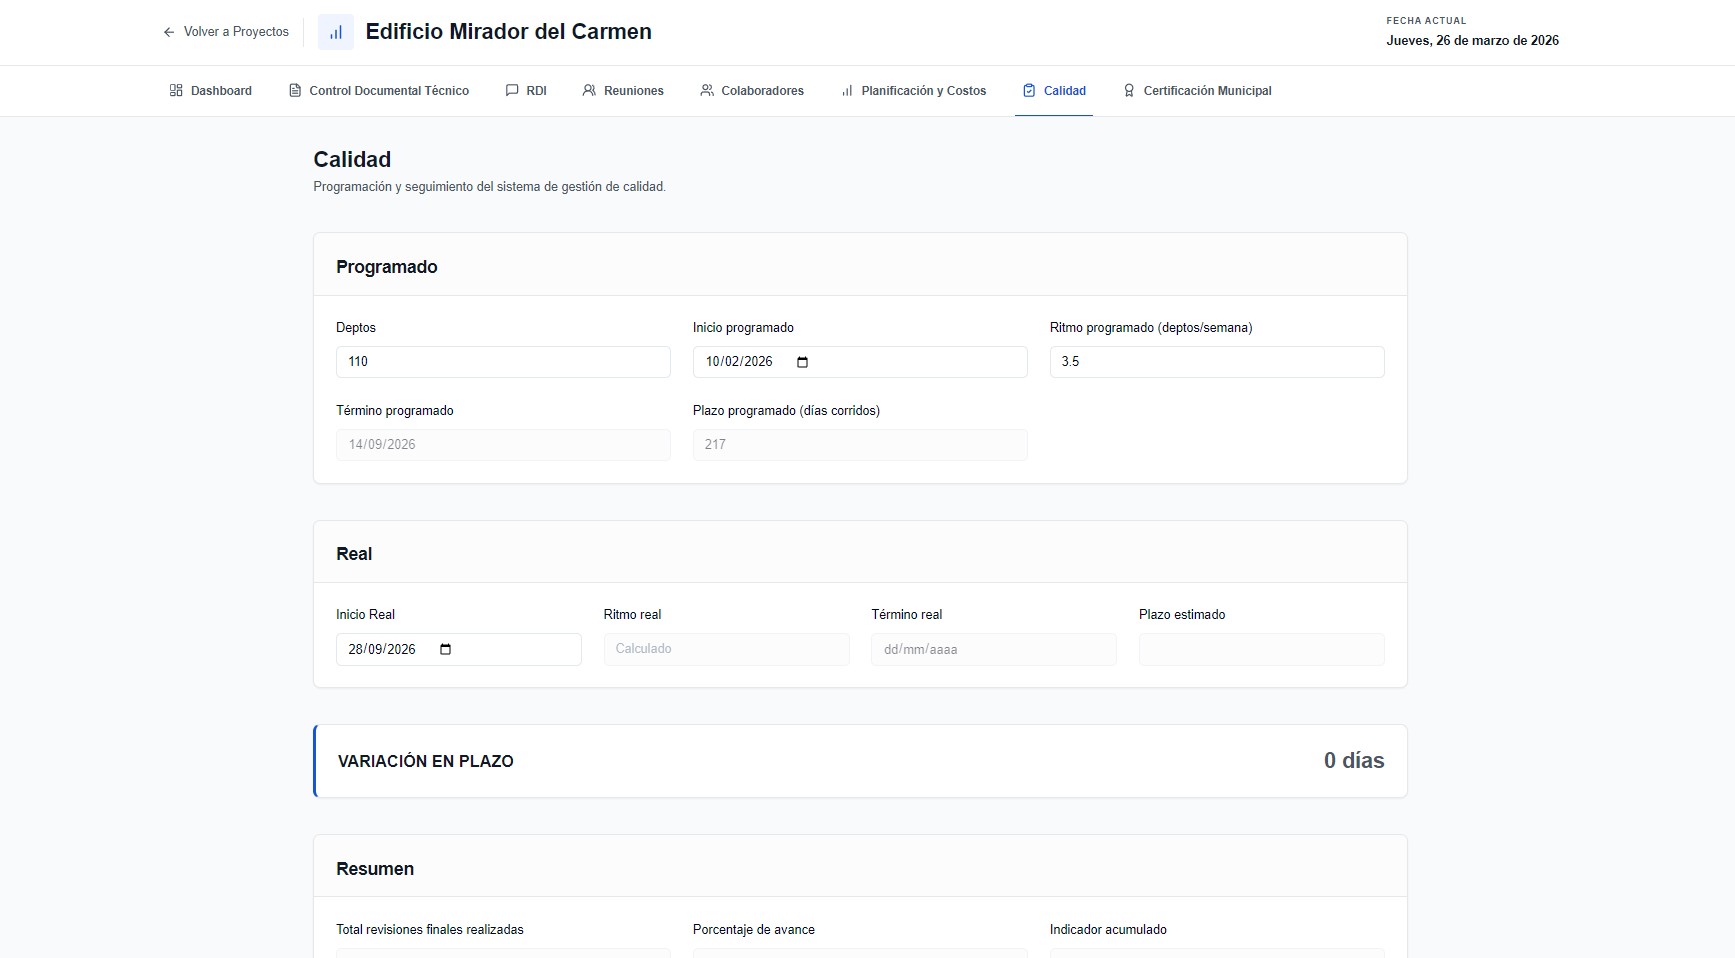Image resolution: width=1735 pixels, height=958 pixels.
Task: Open the RDI tab
Action: coord(526,90)
